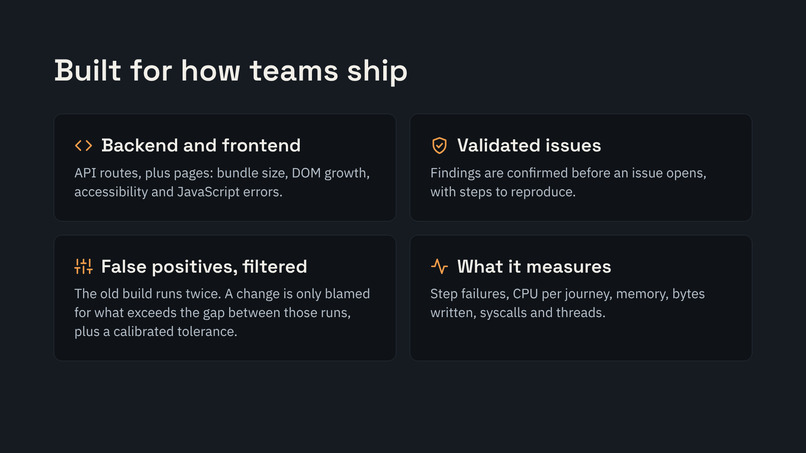Screen dimensions: 806x453
Task: Select the False positives, filtered heading
Action: [204, 266]
